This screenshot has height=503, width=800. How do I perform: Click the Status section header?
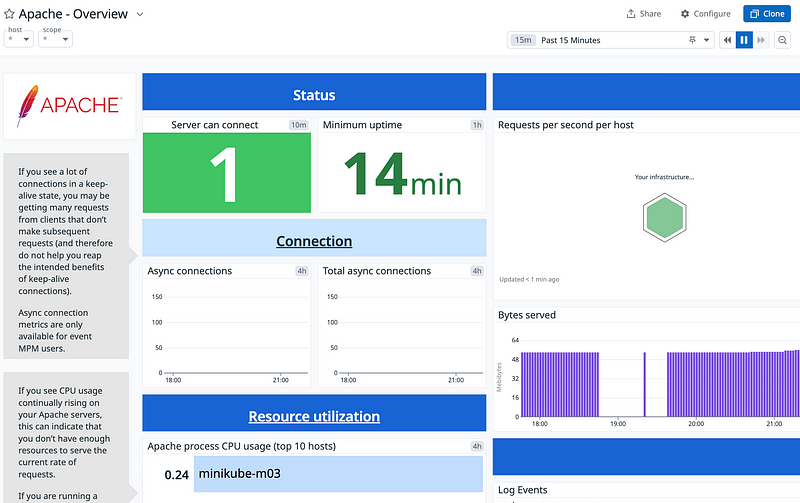[x=314, y=95]
